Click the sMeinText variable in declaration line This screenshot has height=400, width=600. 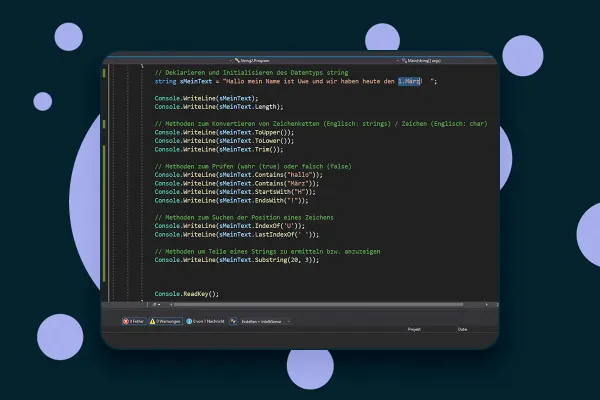[x=196, y=81]
